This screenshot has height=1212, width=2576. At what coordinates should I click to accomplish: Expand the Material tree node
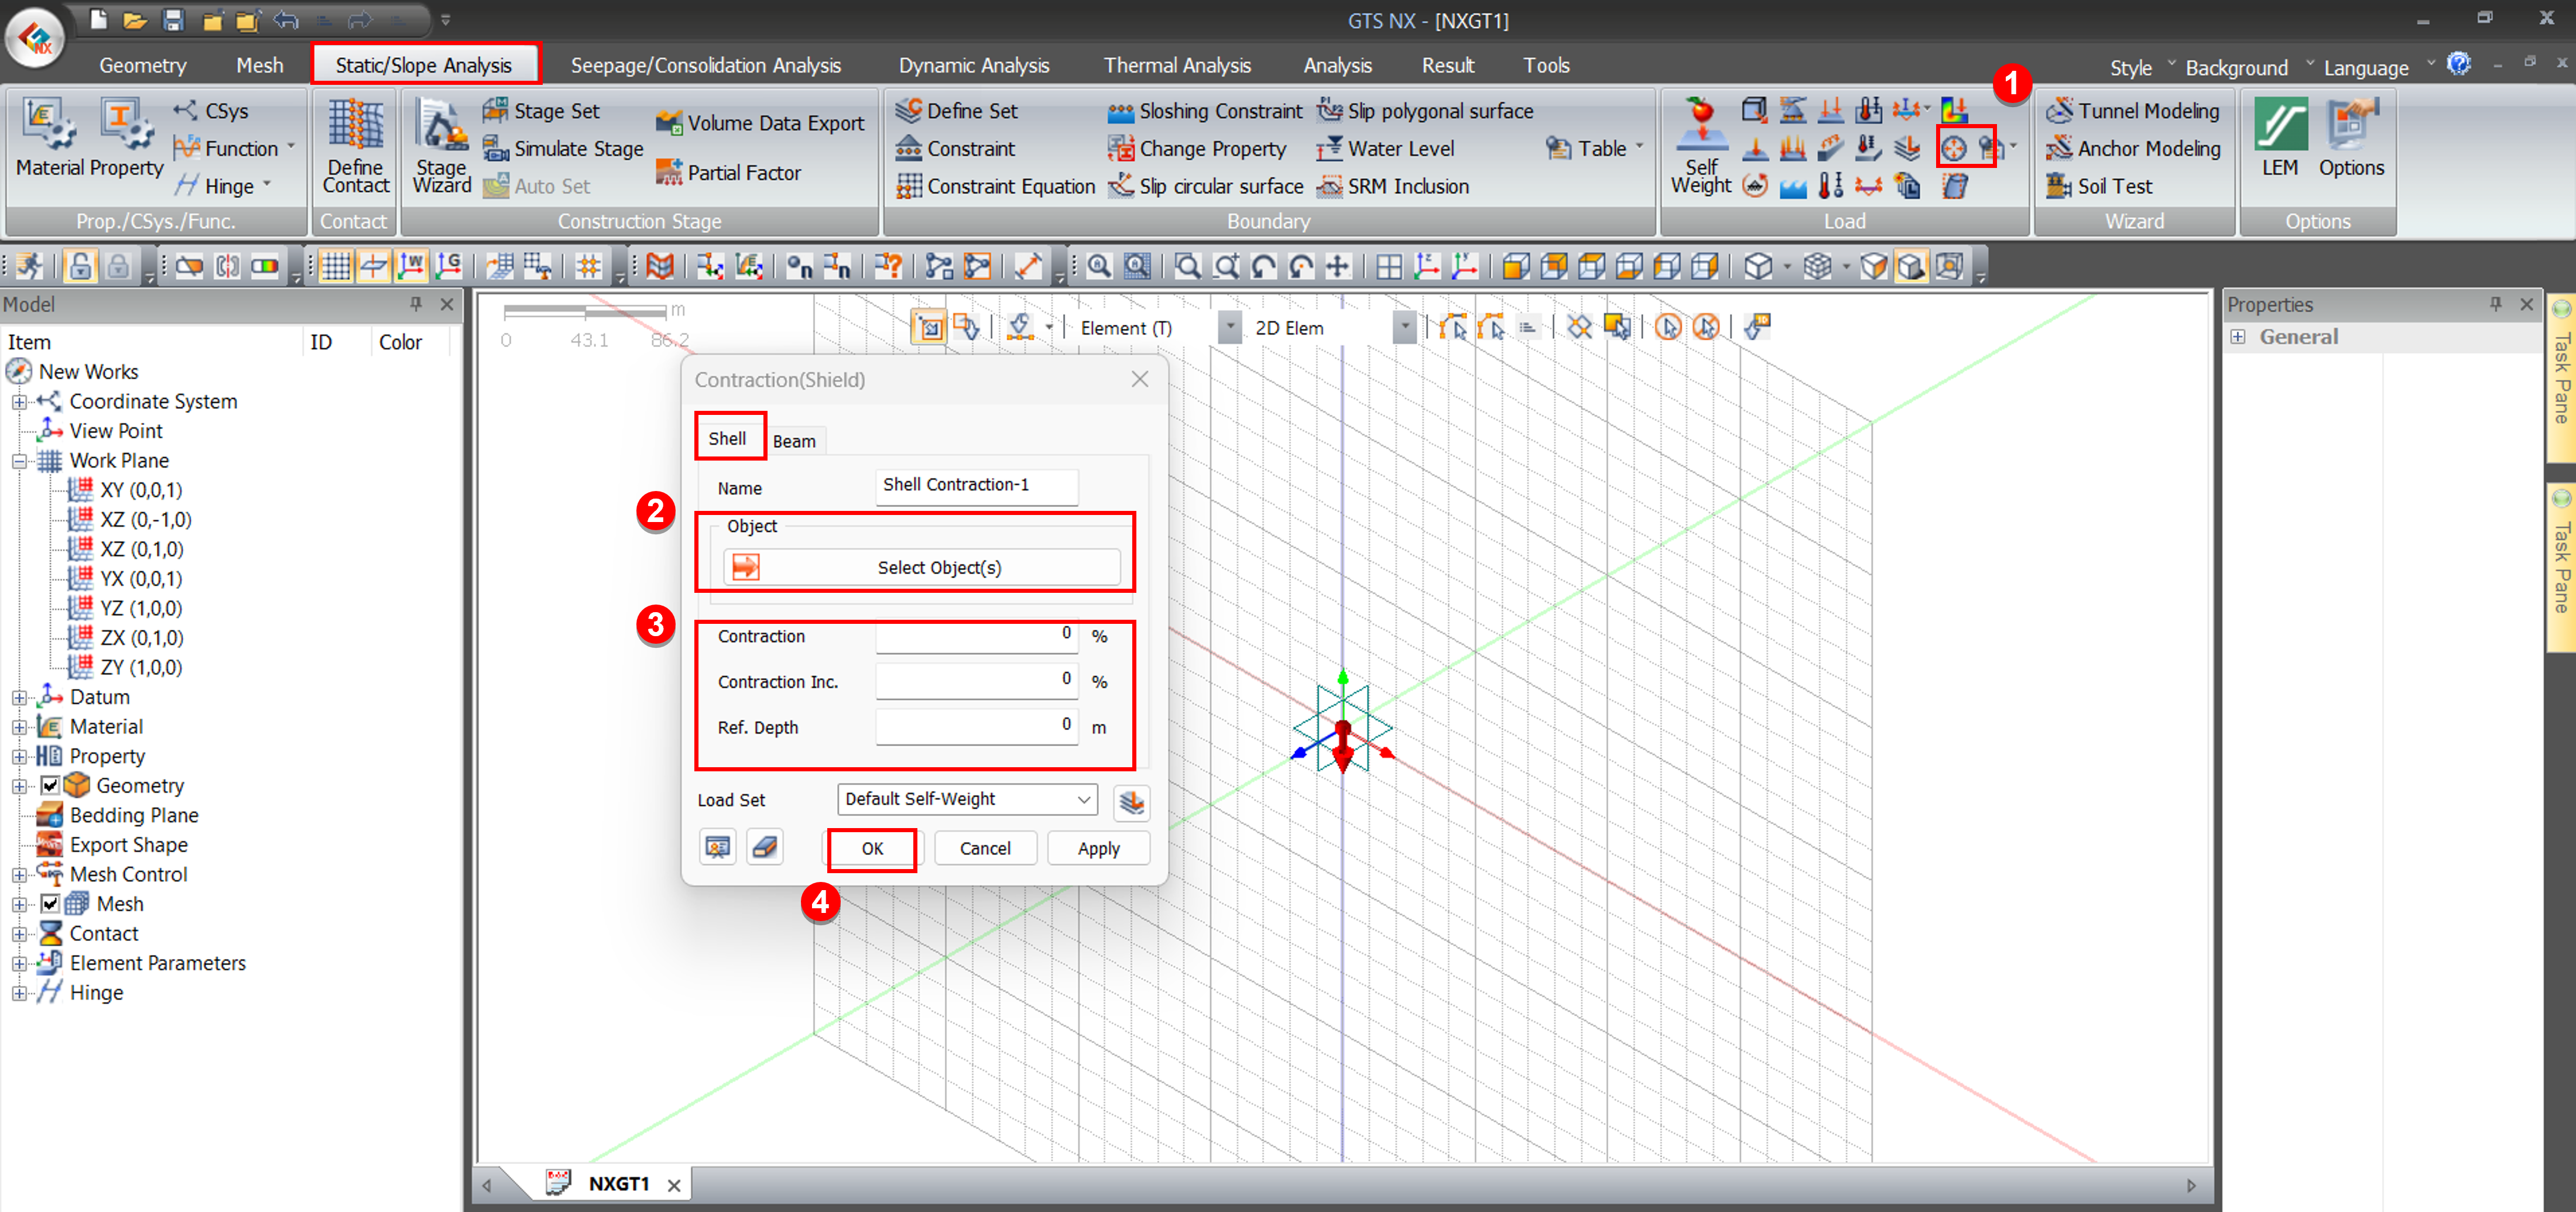click(x=18, y=727)
